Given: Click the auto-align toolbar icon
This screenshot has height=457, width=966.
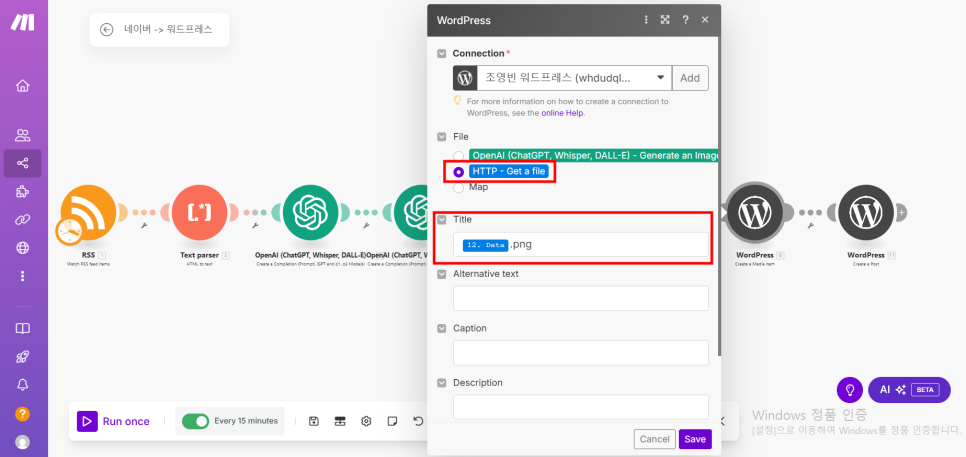Looking at the screenshot, I should (339, 421).
